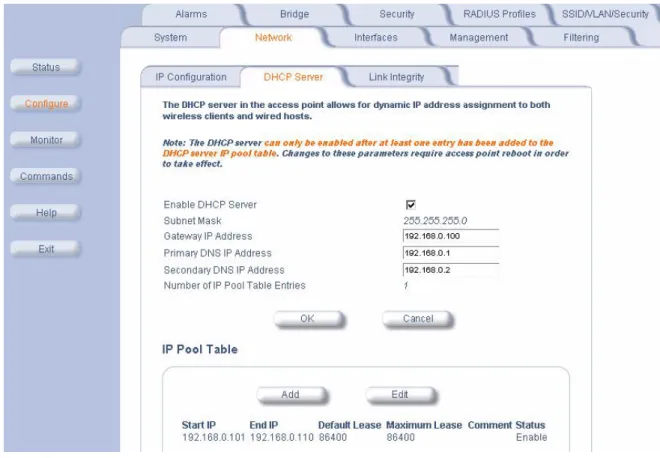
Task: Click the Default Lease column header
Action: pos(349,425)
